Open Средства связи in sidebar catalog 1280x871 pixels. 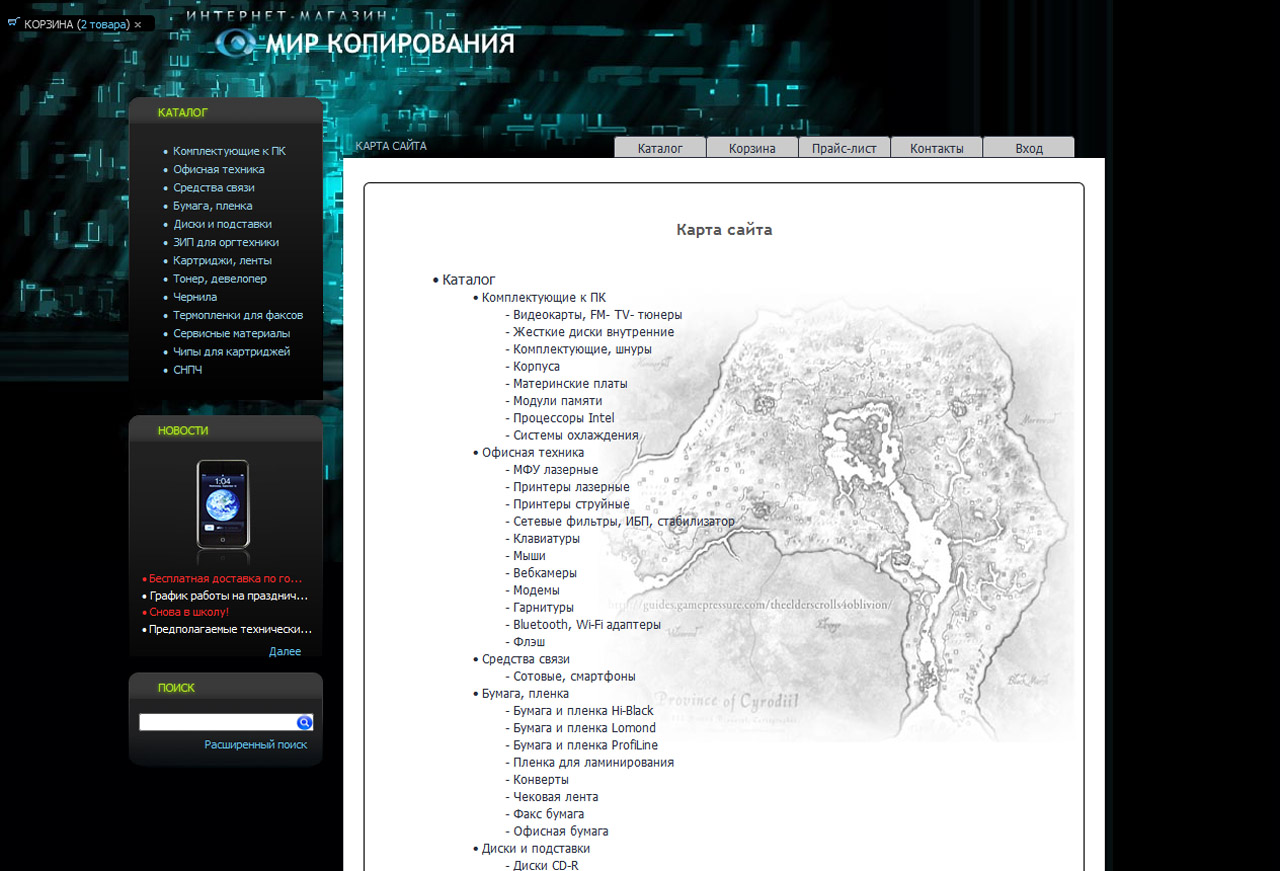click(x=214, y=187)
